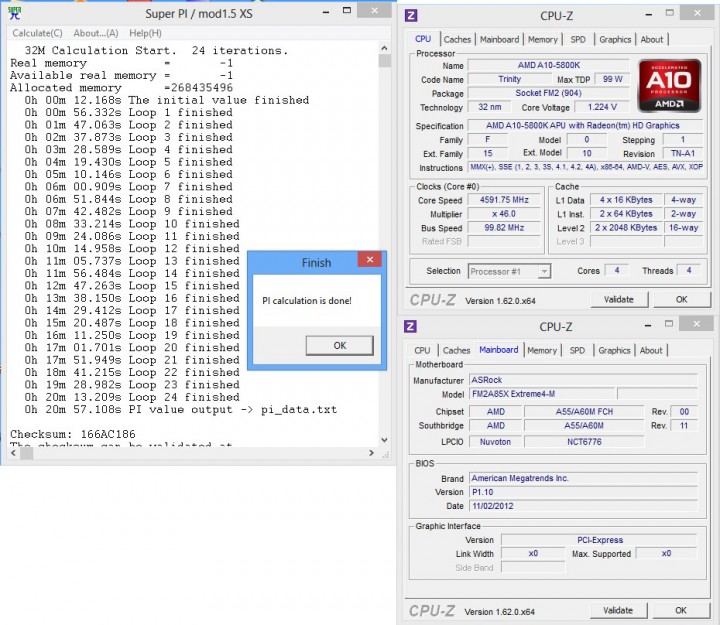Click the LPCIO value NCT6776

(584, 442)
